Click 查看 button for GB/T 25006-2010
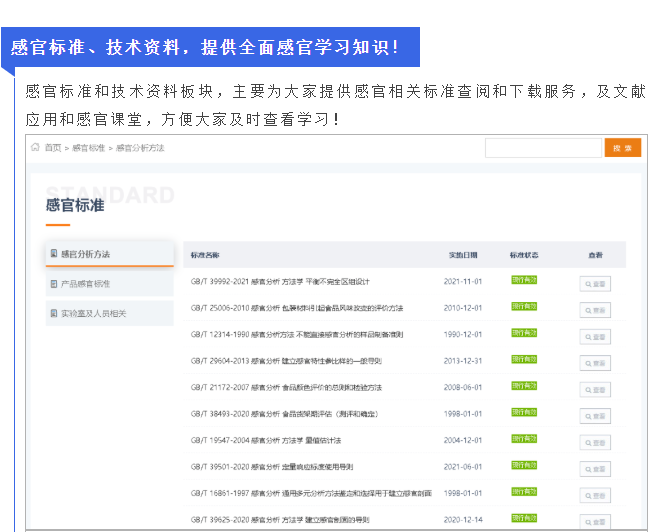The image size is (650, 532). click(x=595, y=310)
